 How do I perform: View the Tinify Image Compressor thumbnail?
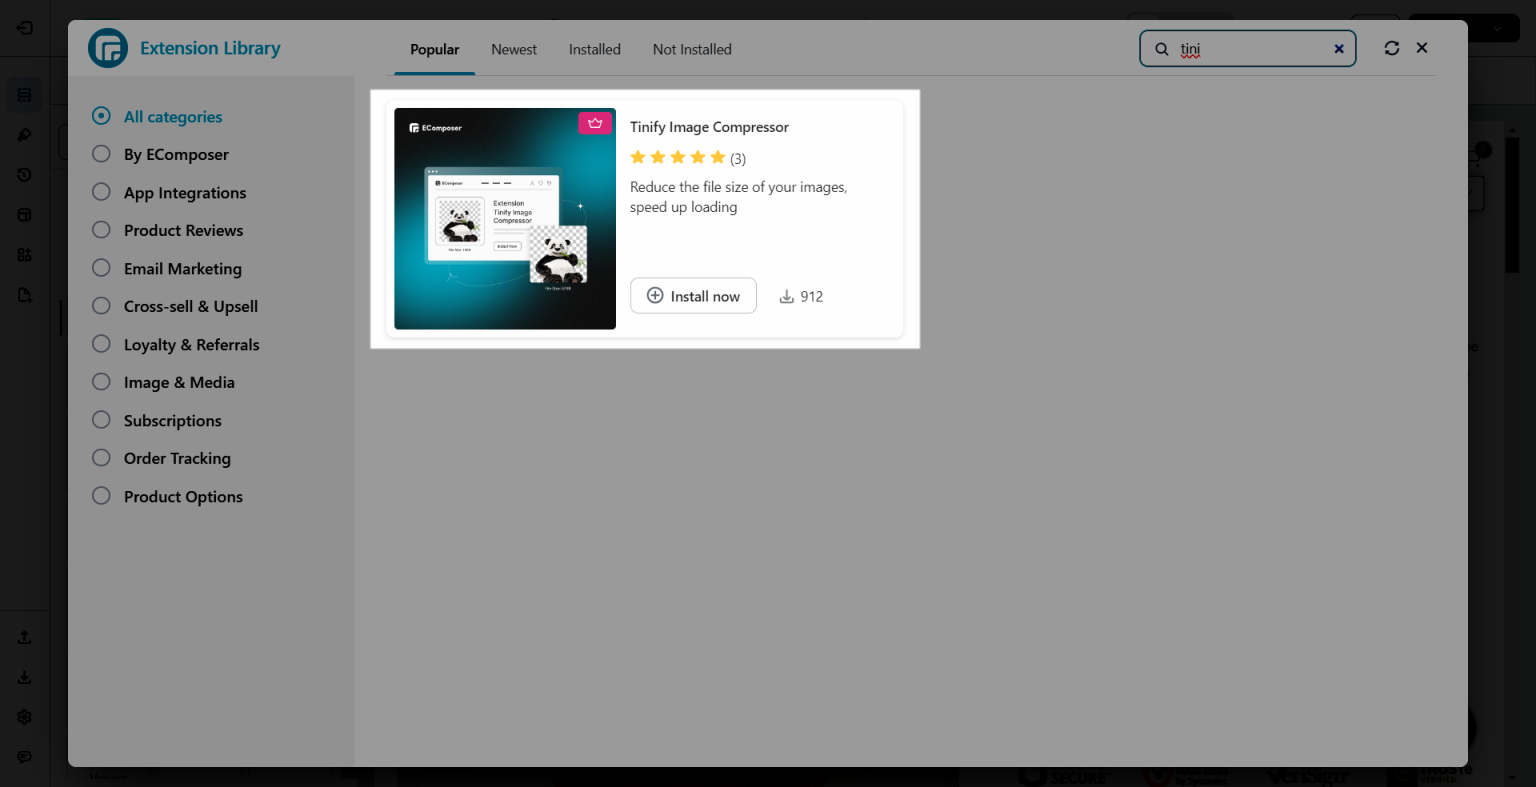coord(504,218)
